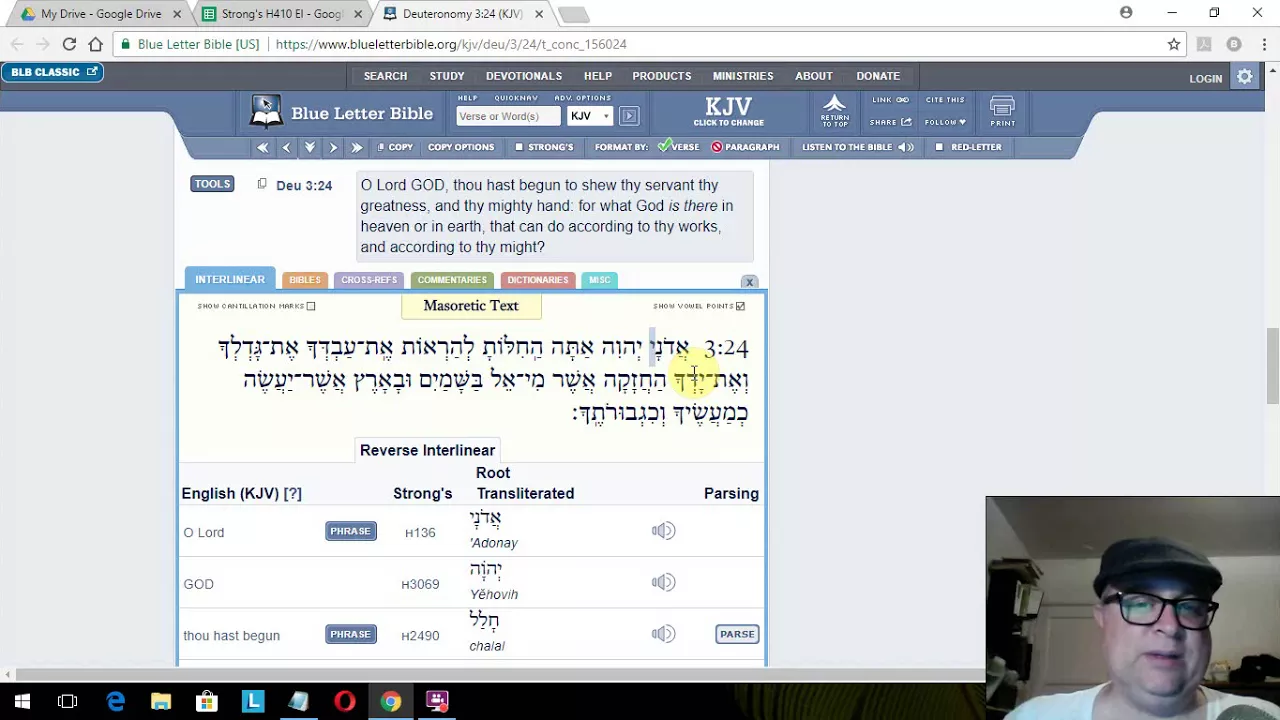Switch to My Drive browser tab
The width and height of the screenshot is (1280, 720).
(x=101, y=14)
